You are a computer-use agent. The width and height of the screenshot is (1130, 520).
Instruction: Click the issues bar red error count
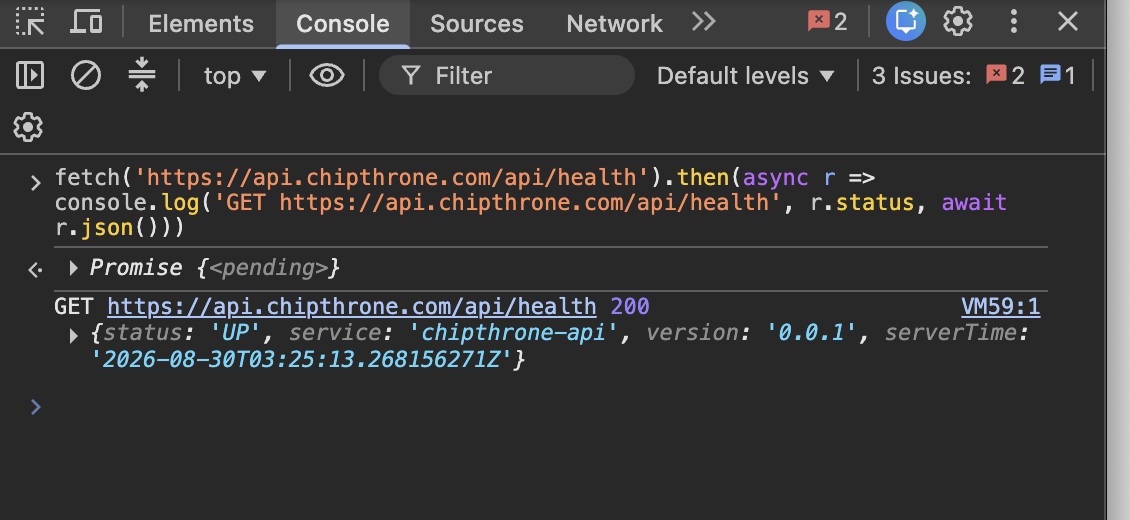[x=1005, y=76]
